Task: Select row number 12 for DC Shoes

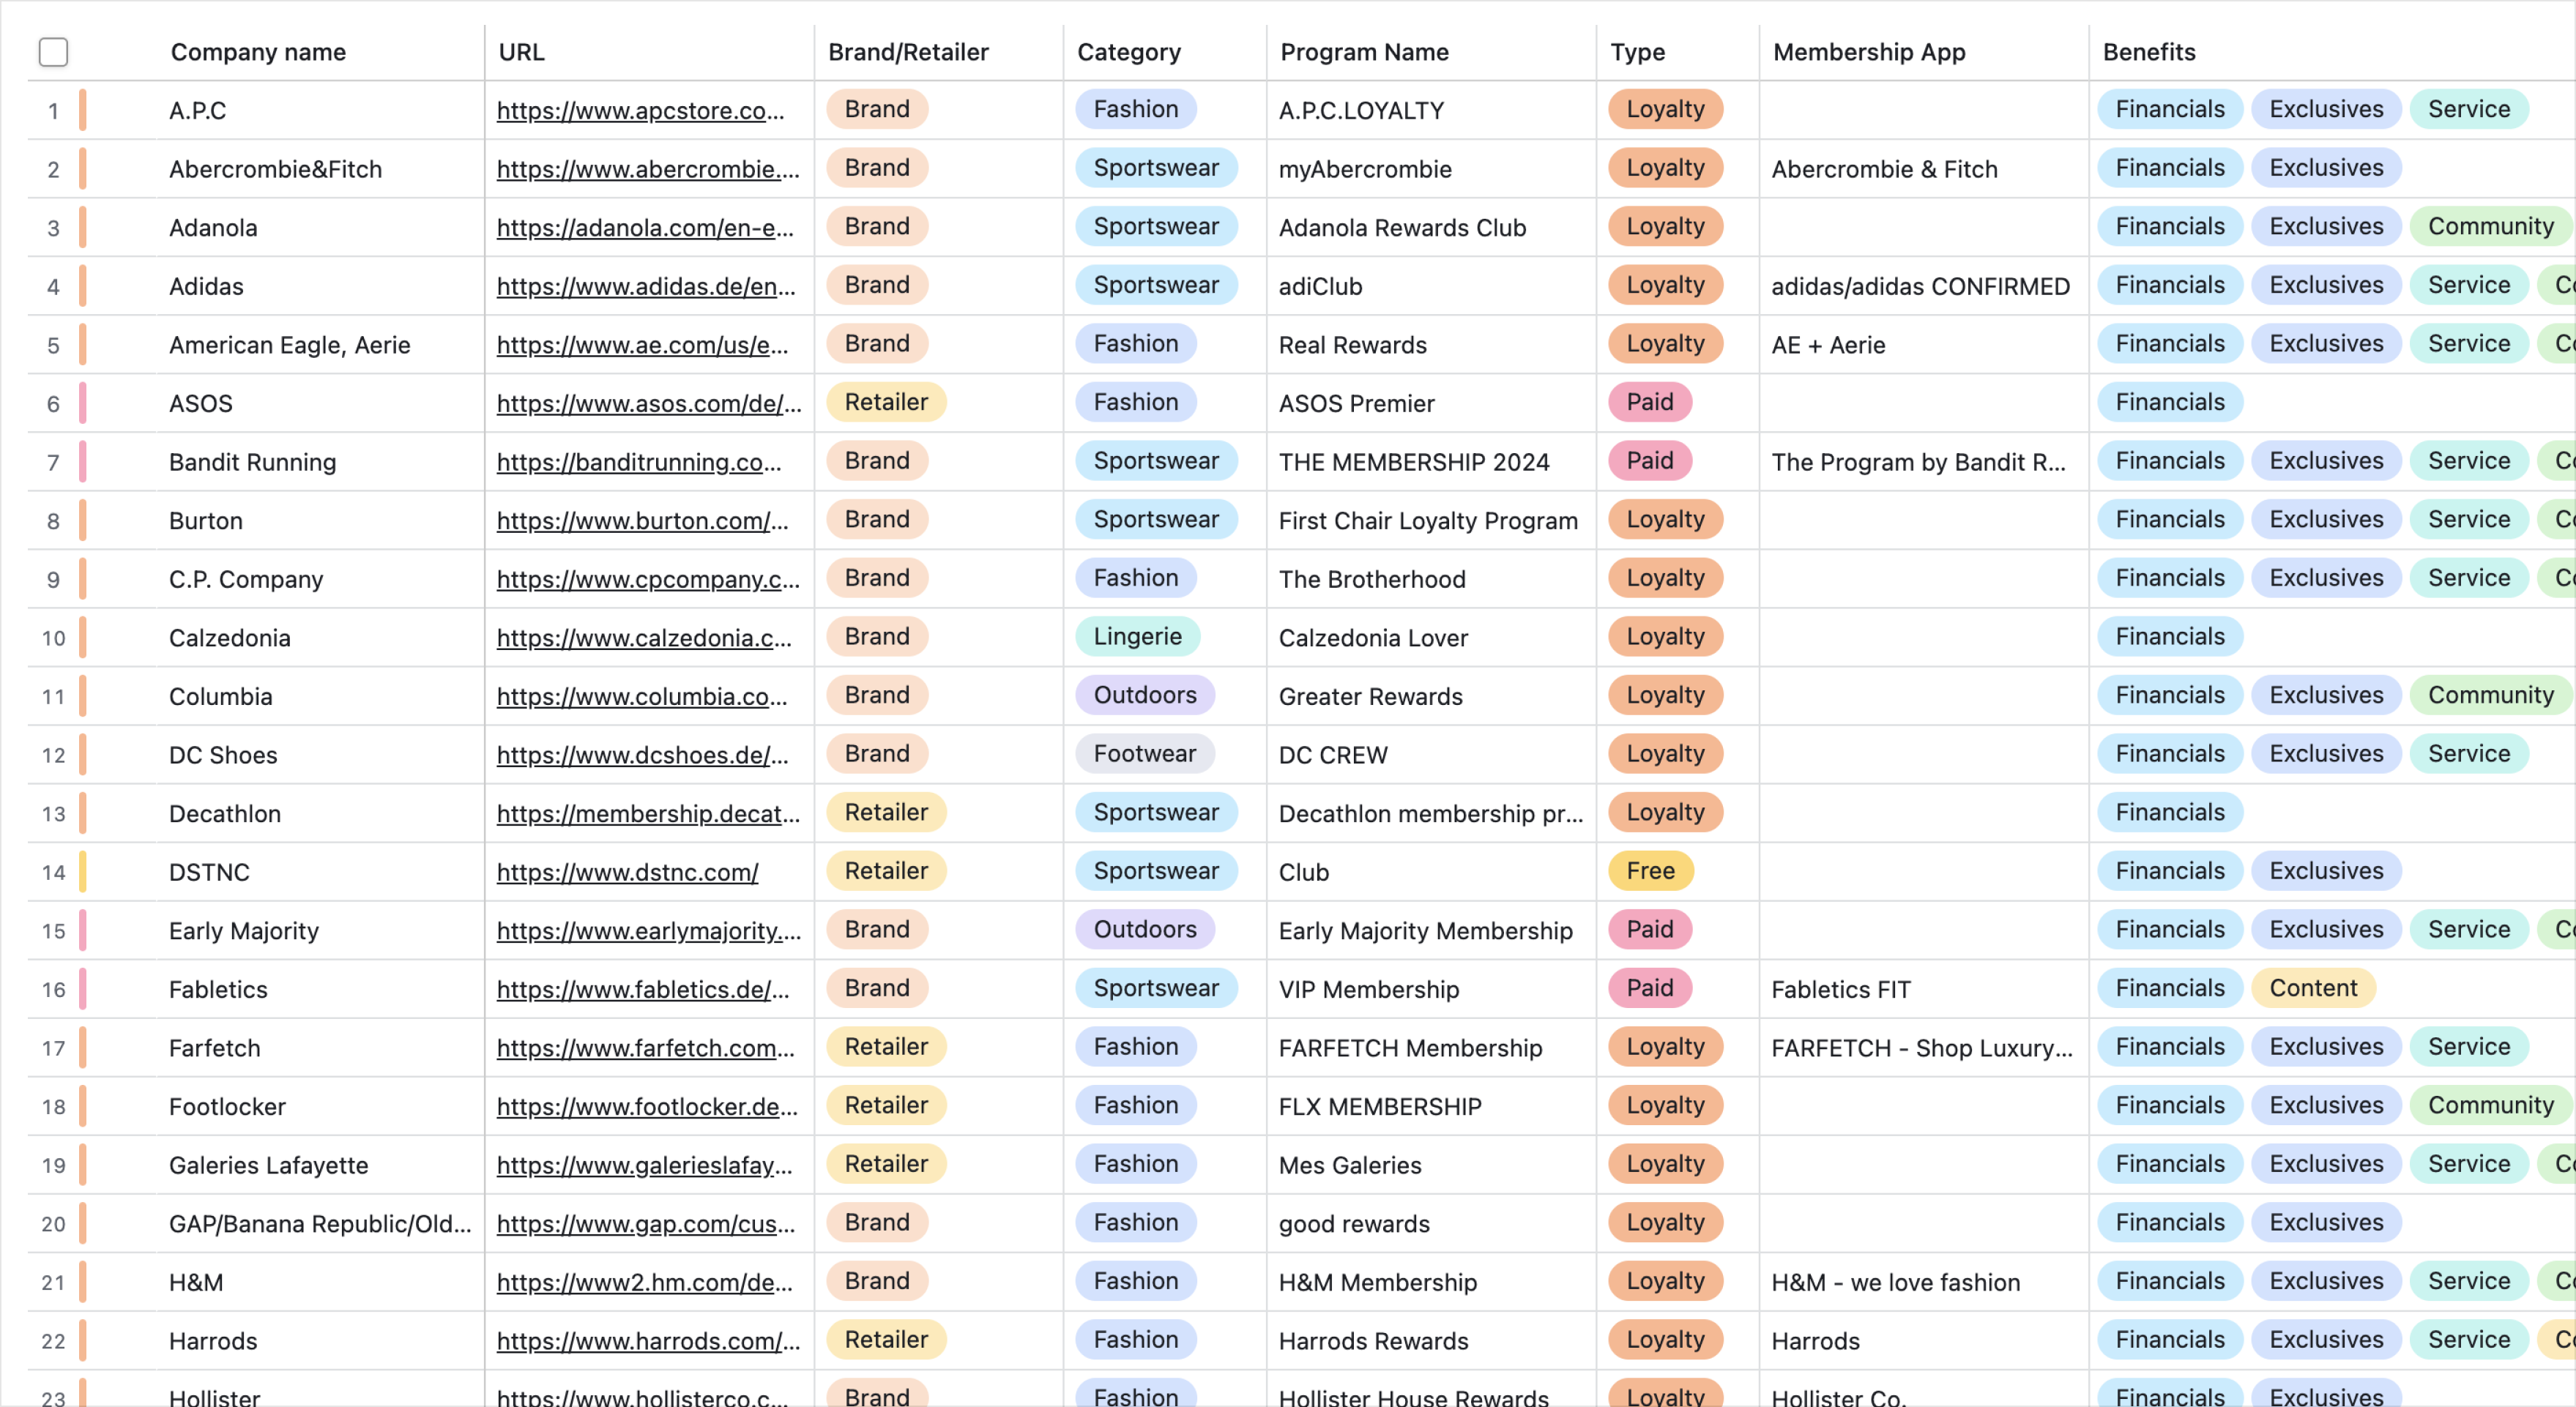Action: [53, 755]
